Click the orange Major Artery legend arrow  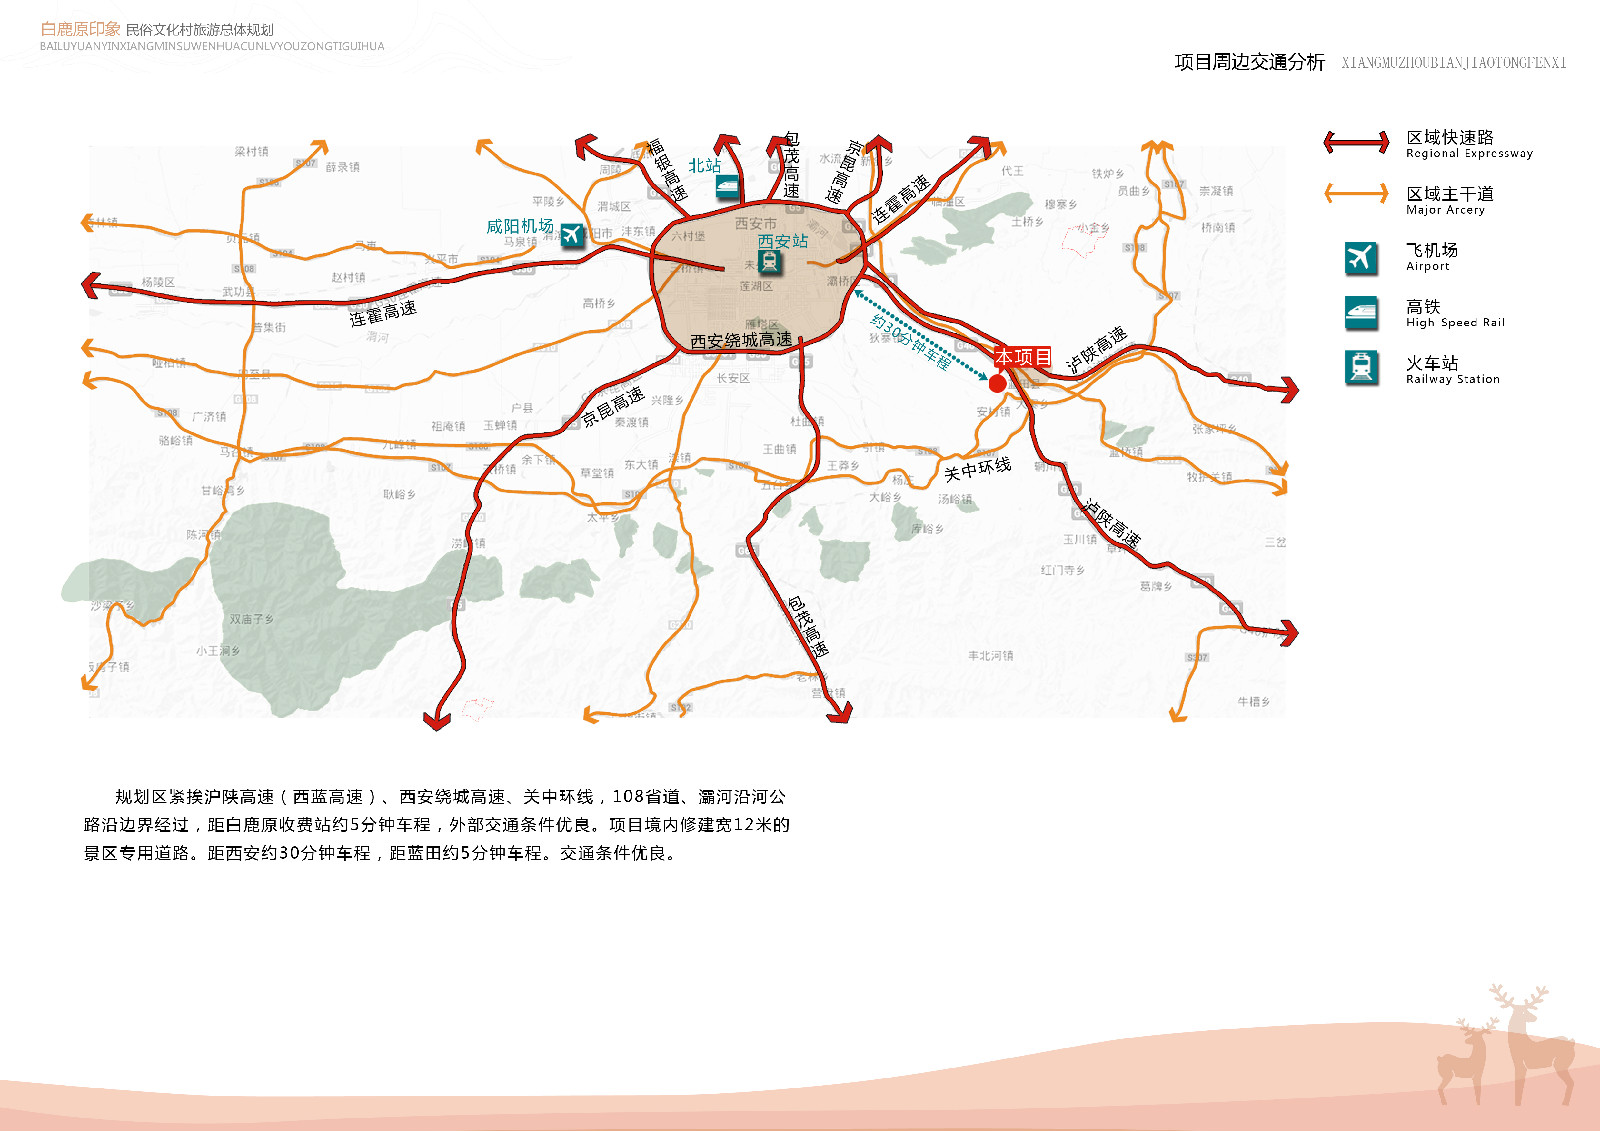click(x=1356, y=193)
